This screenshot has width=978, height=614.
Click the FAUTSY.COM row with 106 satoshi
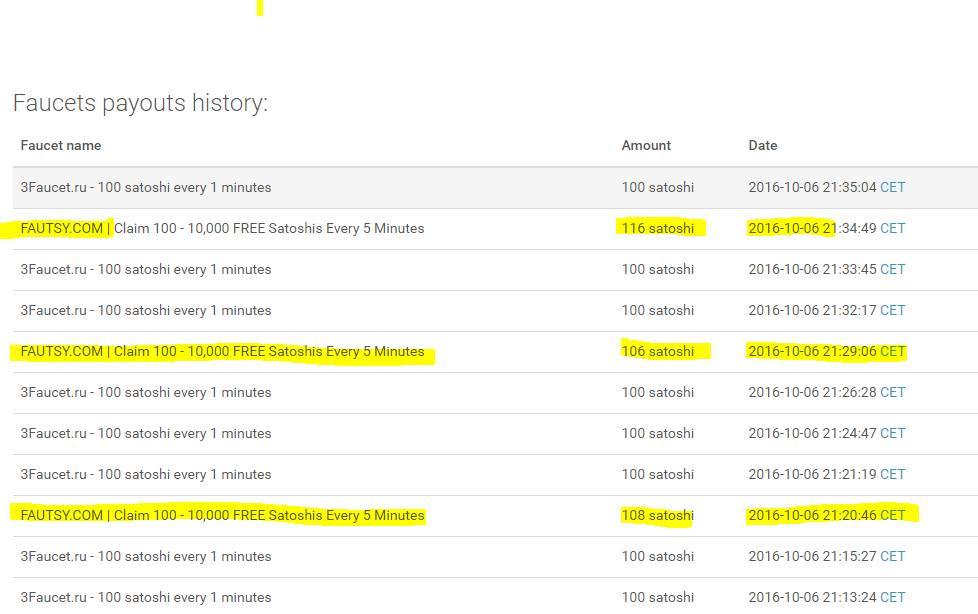tap(495, 352)
